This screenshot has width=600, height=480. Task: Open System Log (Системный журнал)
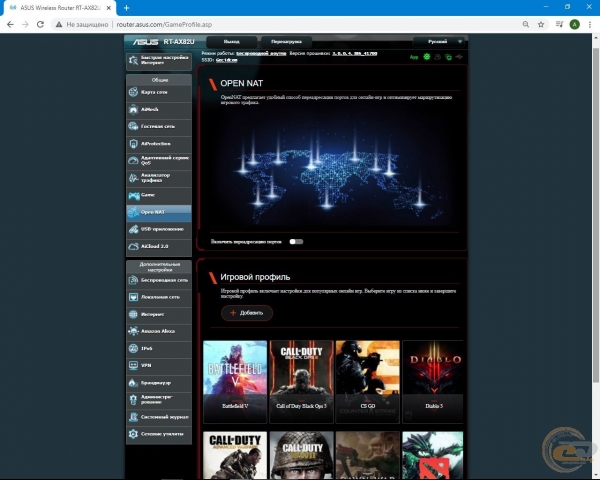pyautogui.click(x=159, y=417)
